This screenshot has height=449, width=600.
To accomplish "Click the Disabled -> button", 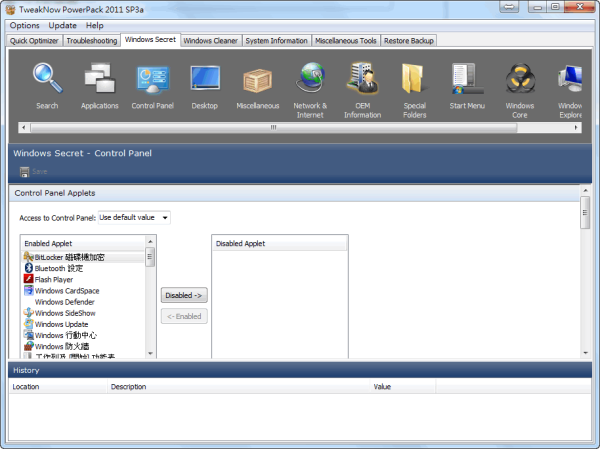I will click(184, 296).
